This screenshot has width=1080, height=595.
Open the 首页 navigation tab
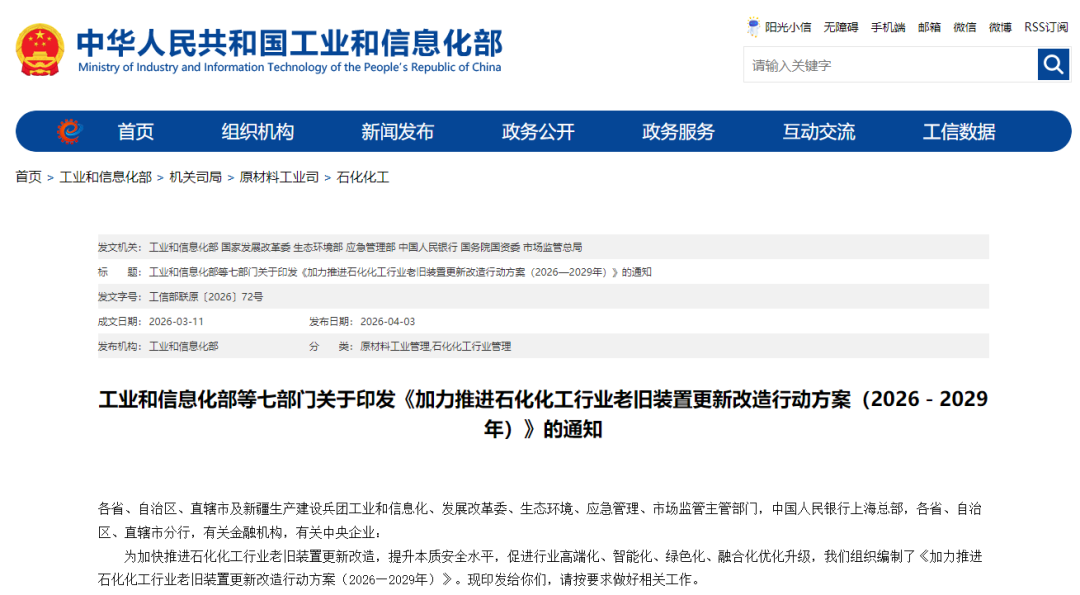[x=136, y=132]
